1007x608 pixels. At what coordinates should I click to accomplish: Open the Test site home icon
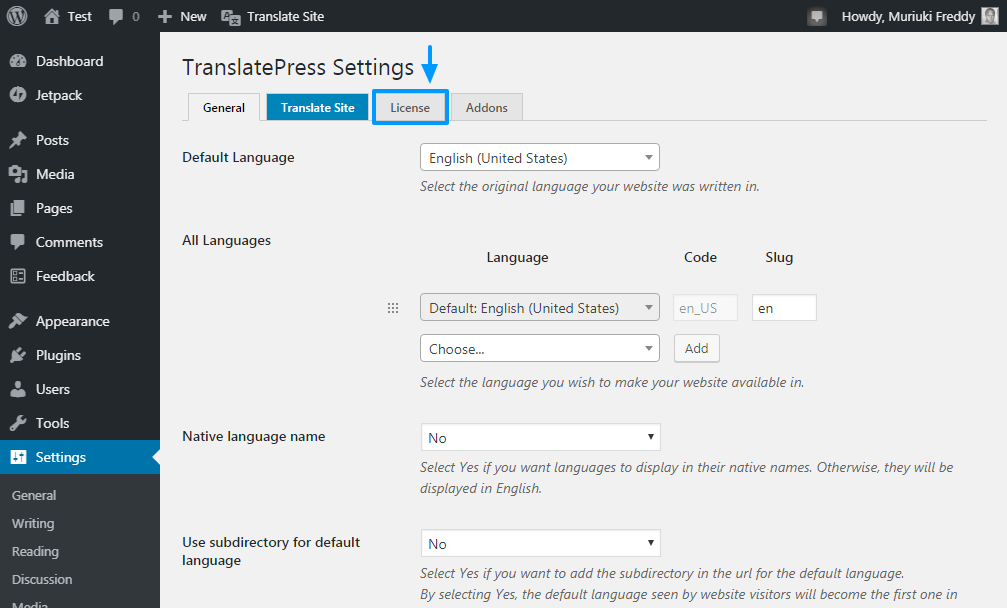click(x=52, y=16)
